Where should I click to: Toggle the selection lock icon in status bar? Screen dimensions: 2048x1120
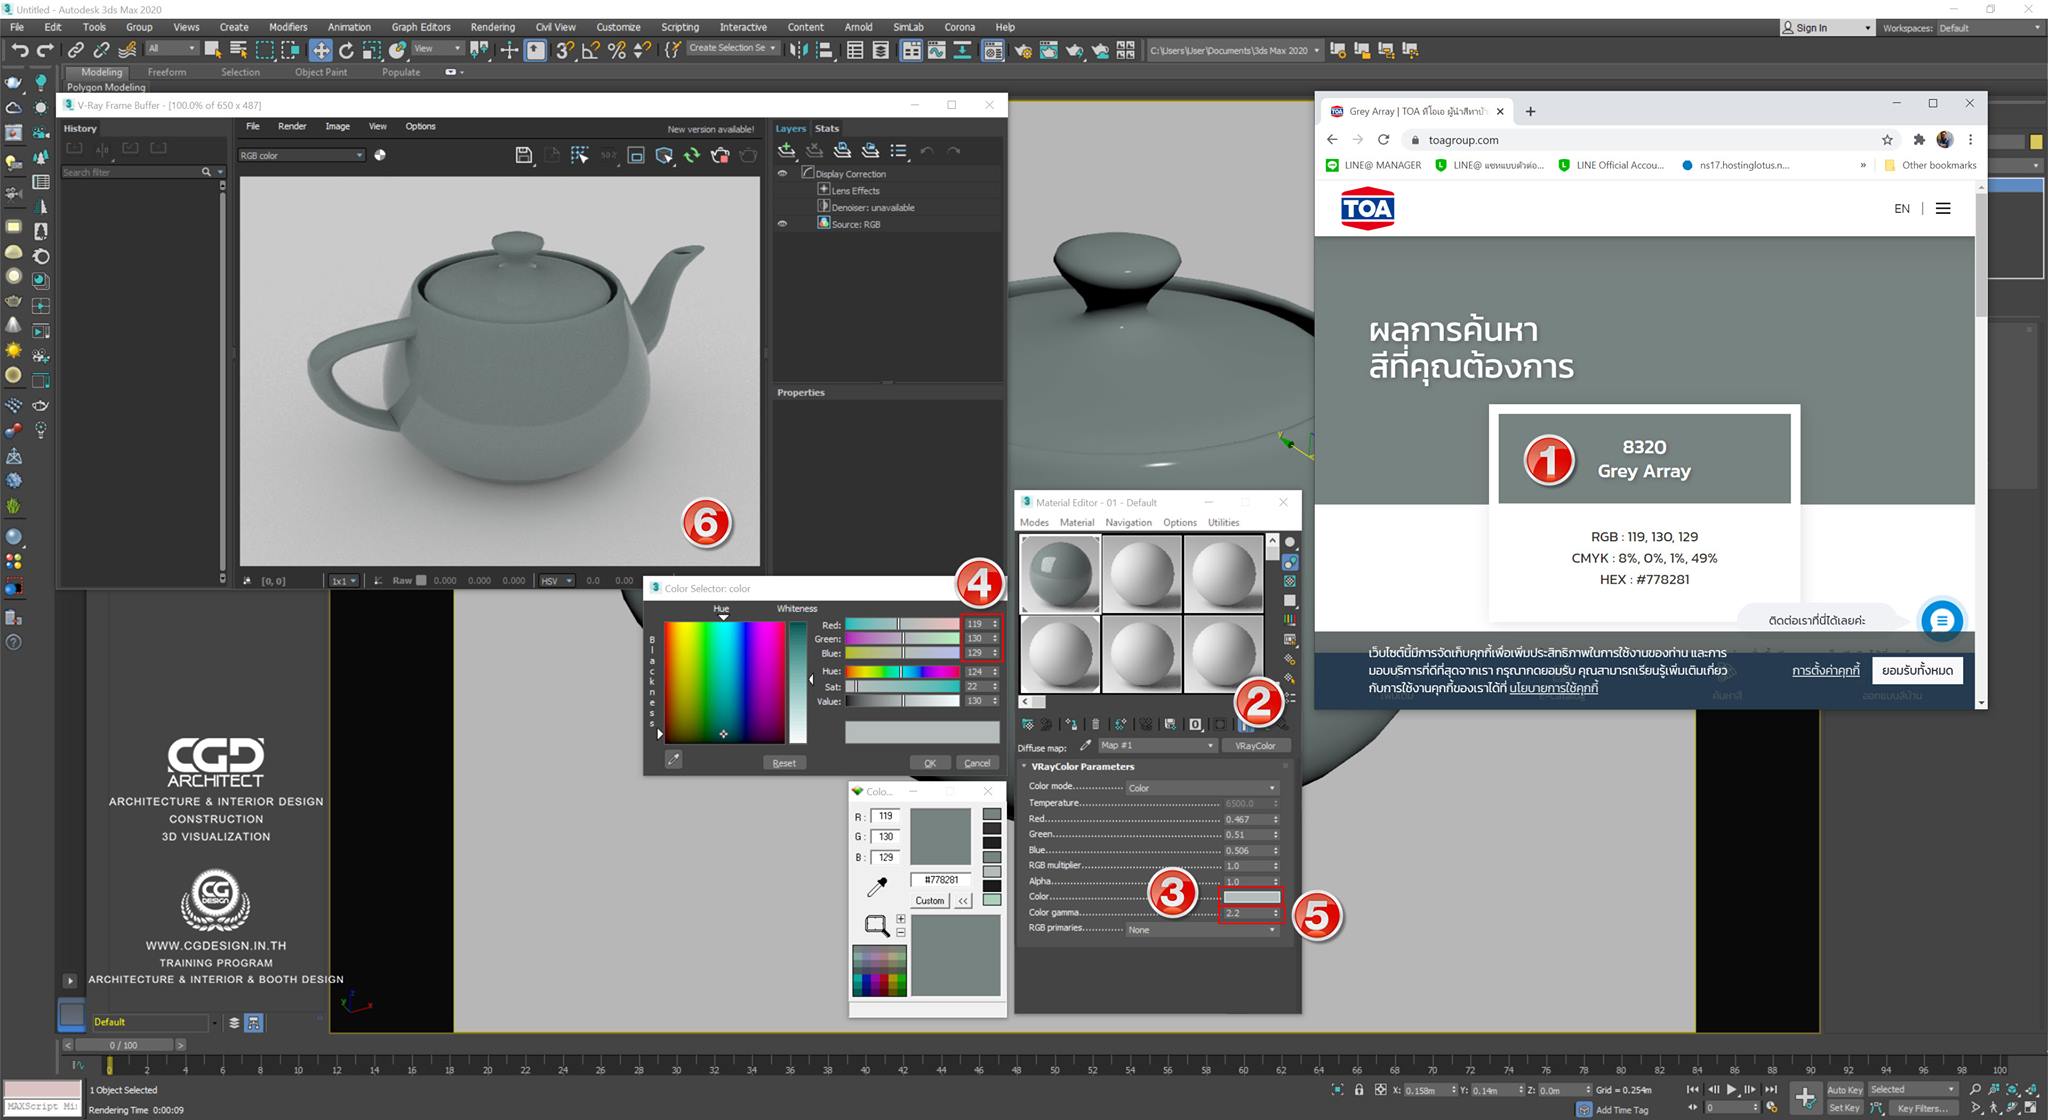pos(1359,1090)
